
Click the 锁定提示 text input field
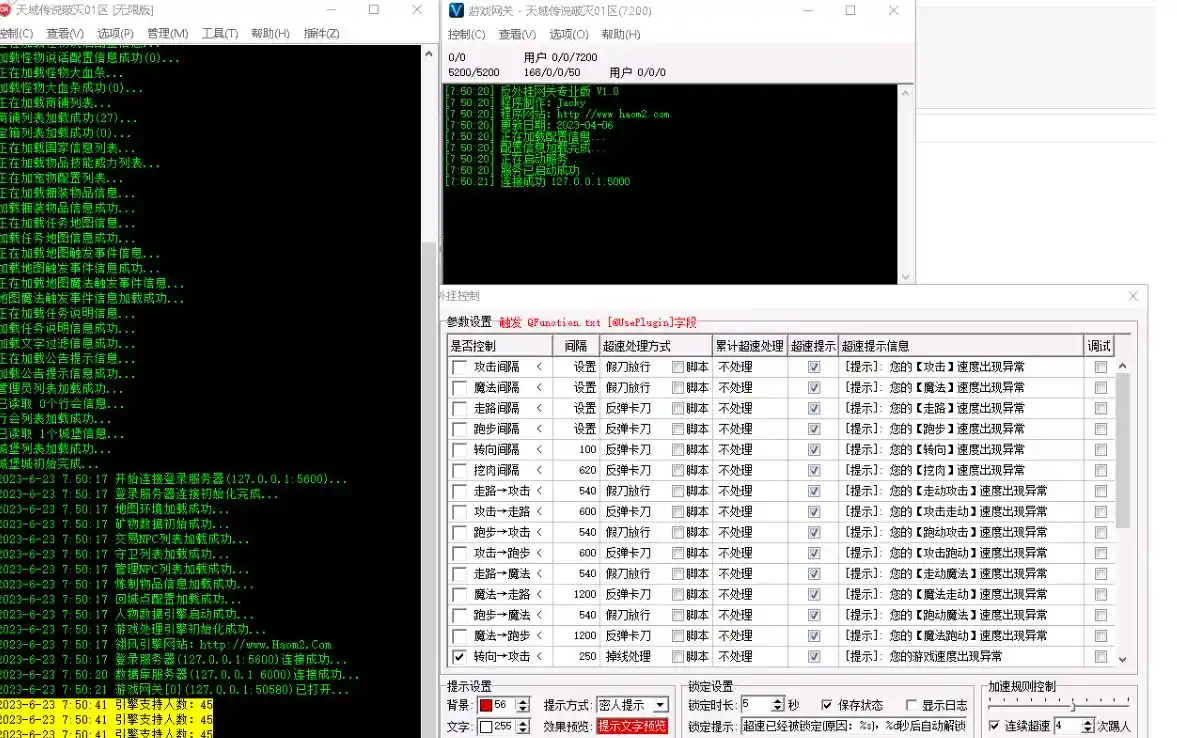point(855,726)
